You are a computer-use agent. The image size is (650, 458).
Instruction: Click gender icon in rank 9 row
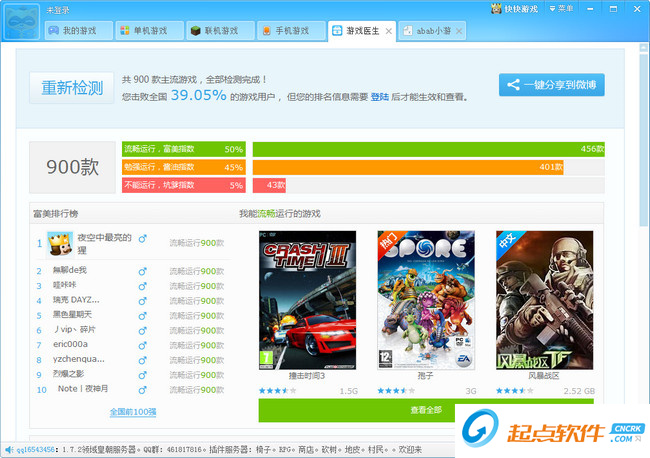[142, 376]
